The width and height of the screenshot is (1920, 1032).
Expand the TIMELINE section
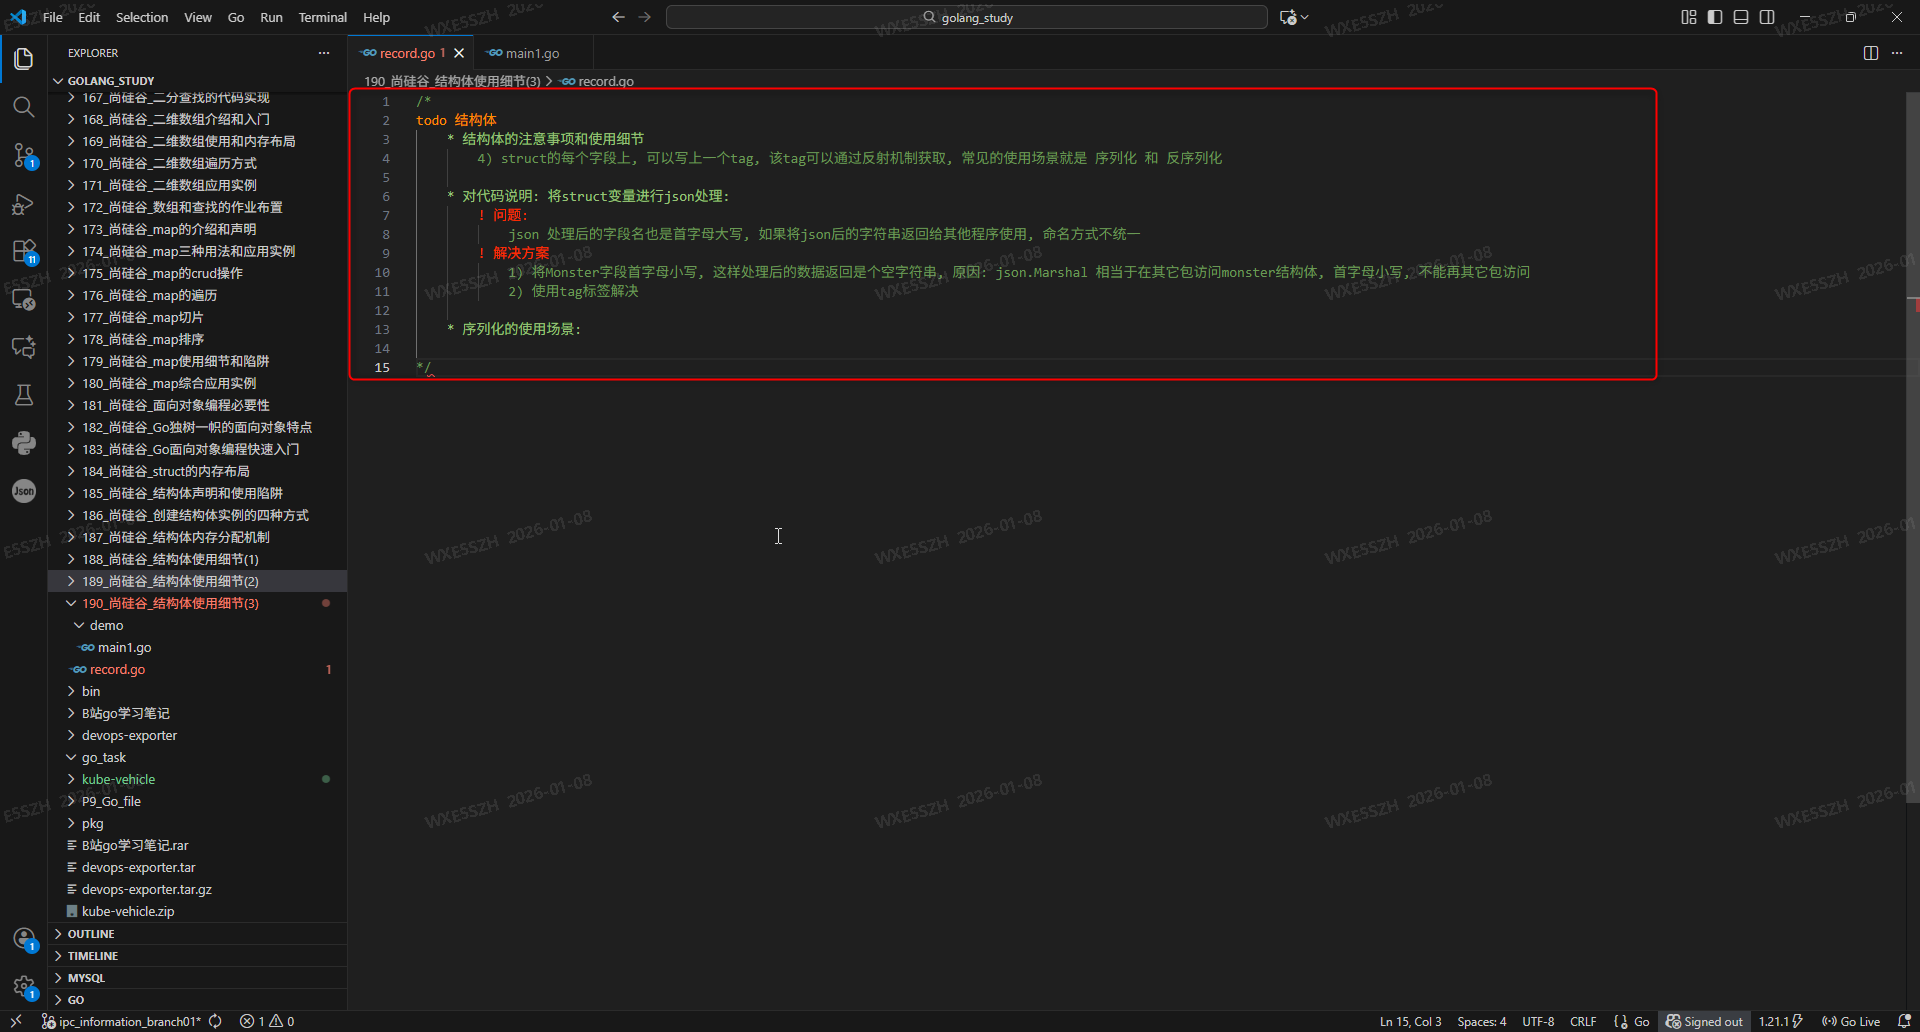198,956
